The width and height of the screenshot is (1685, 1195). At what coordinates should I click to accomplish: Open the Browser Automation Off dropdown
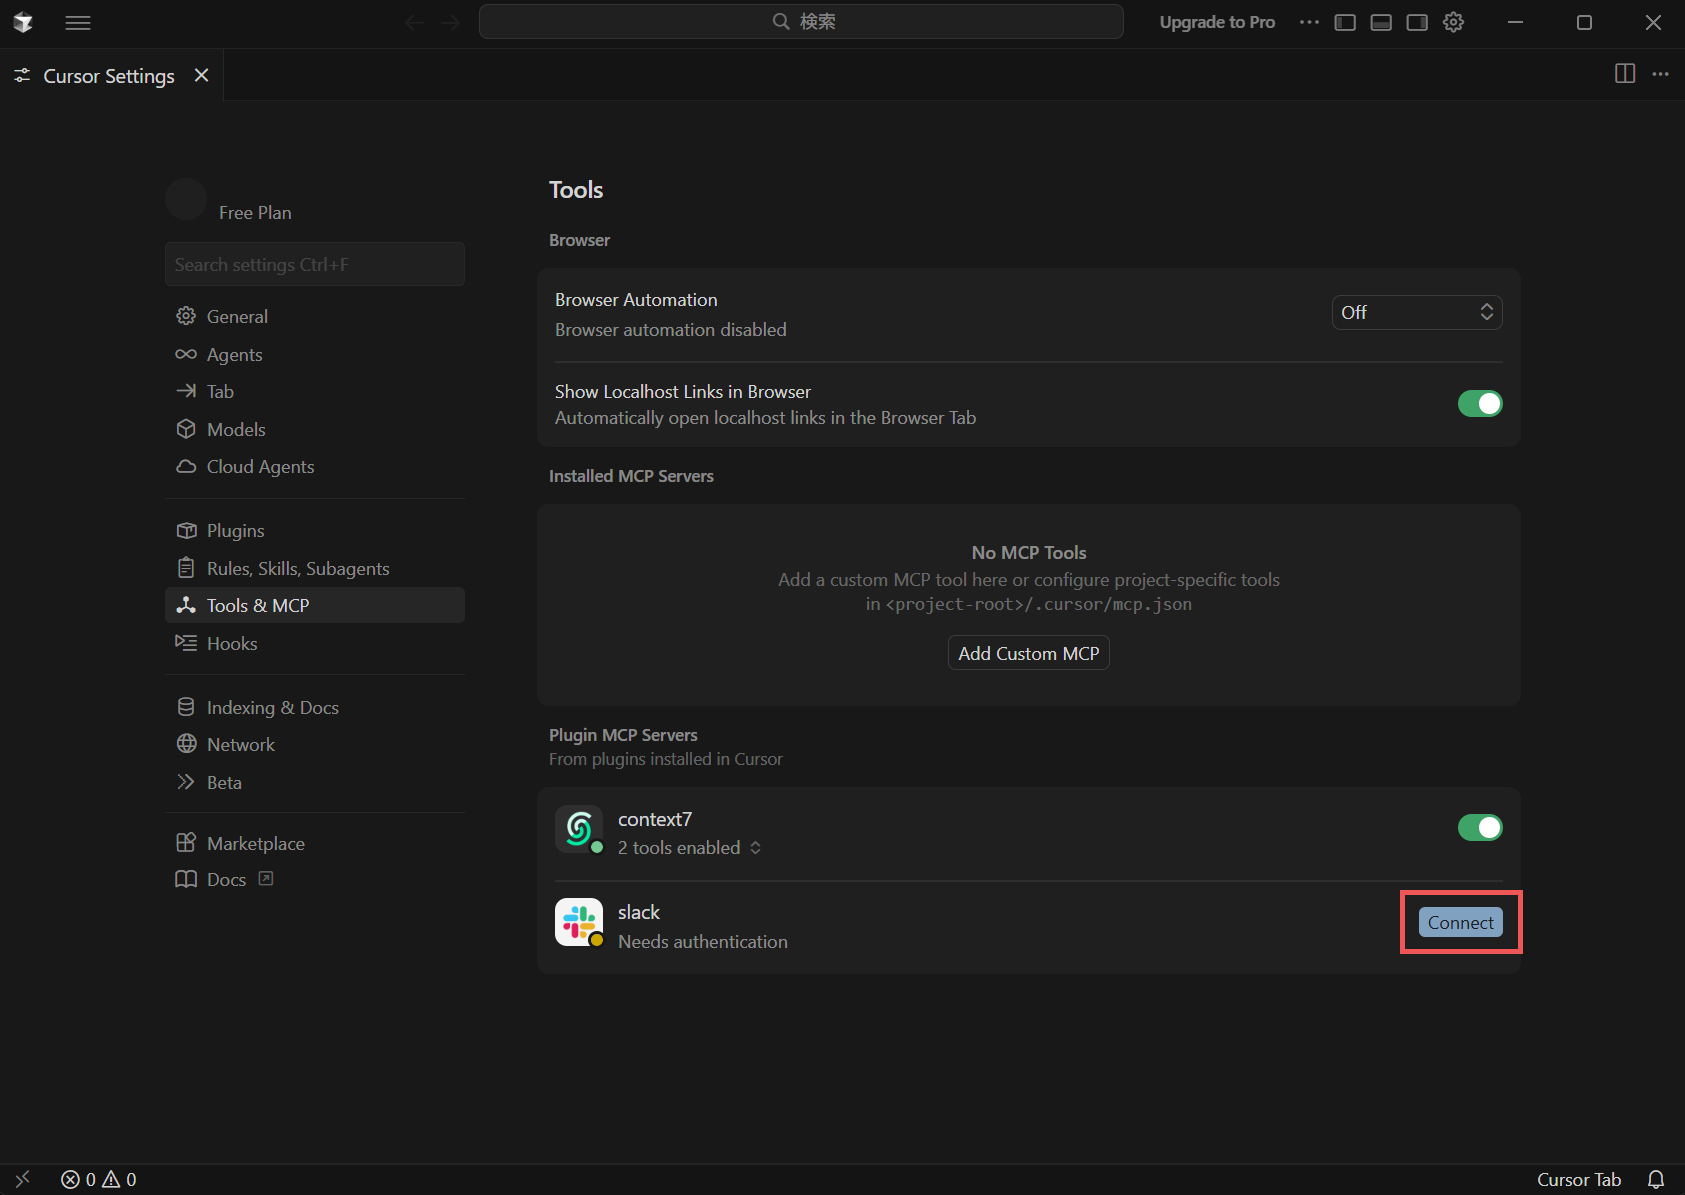1416,312
